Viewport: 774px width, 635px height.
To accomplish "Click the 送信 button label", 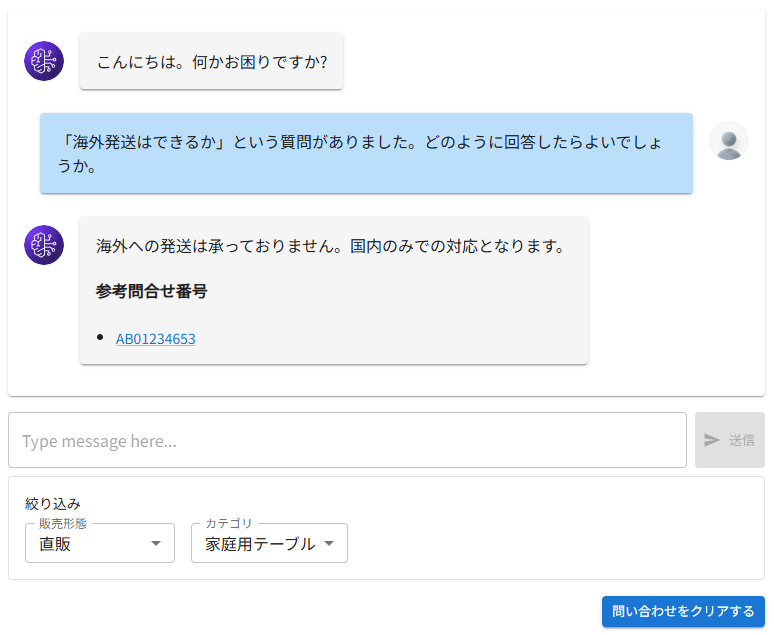I will point(741,440).
